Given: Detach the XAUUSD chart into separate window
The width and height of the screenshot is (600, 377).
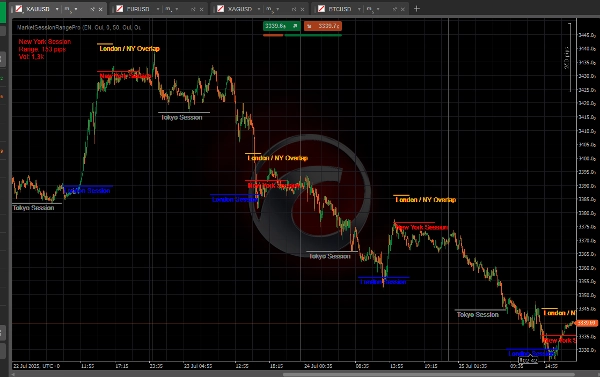Looking at the screenshot, I should pyautogui.click(x=92, y=9).
